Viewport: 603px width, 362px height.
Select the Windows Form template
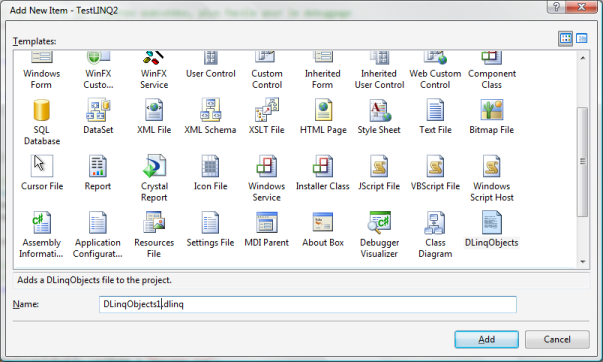click(42, 70)
